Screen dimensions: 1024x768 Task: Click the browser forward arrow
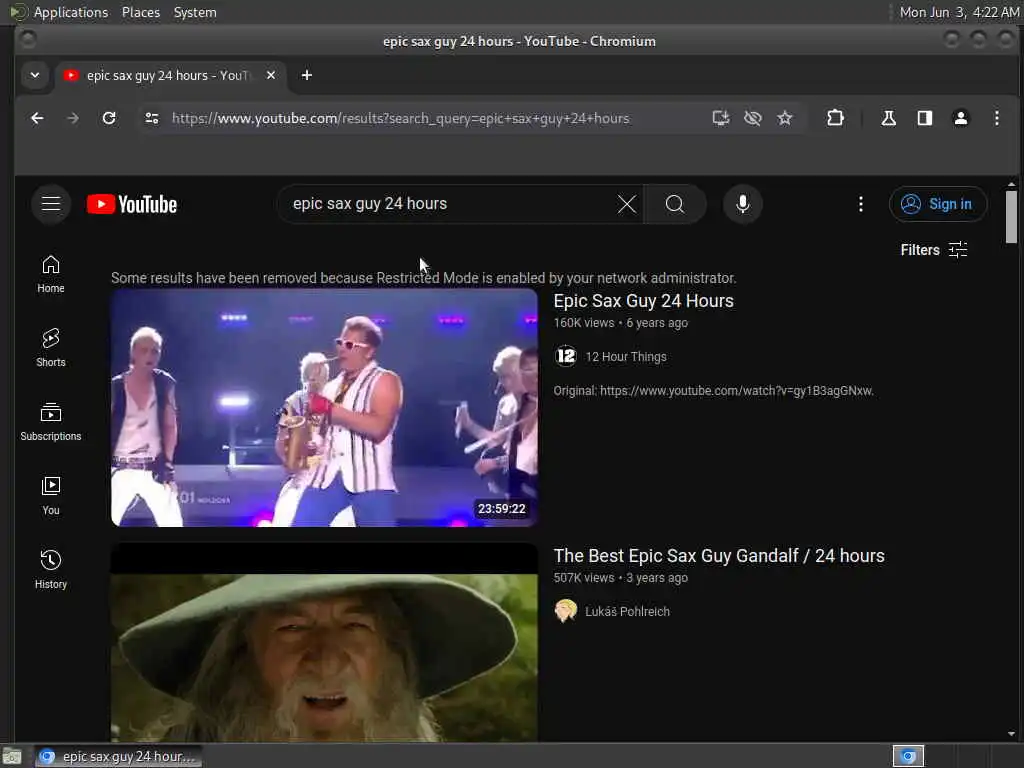point(73,118)
